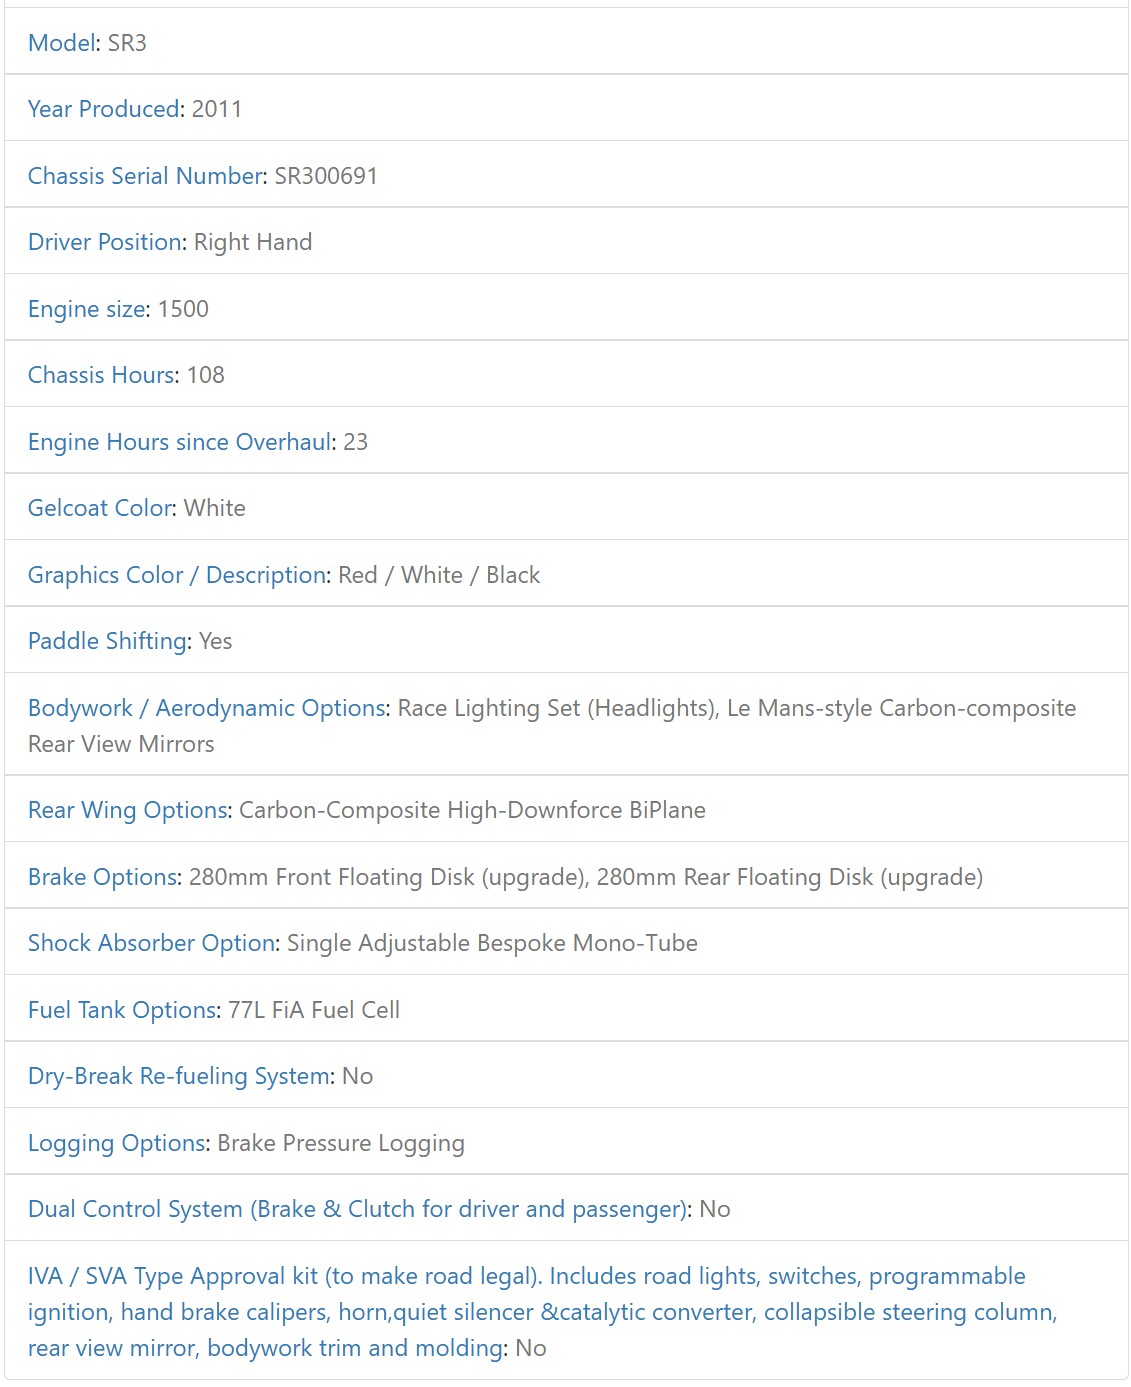1131x1387 pixels.
Task: Click the Fuel Tank Options label
Action: (x=122, y=1010)
